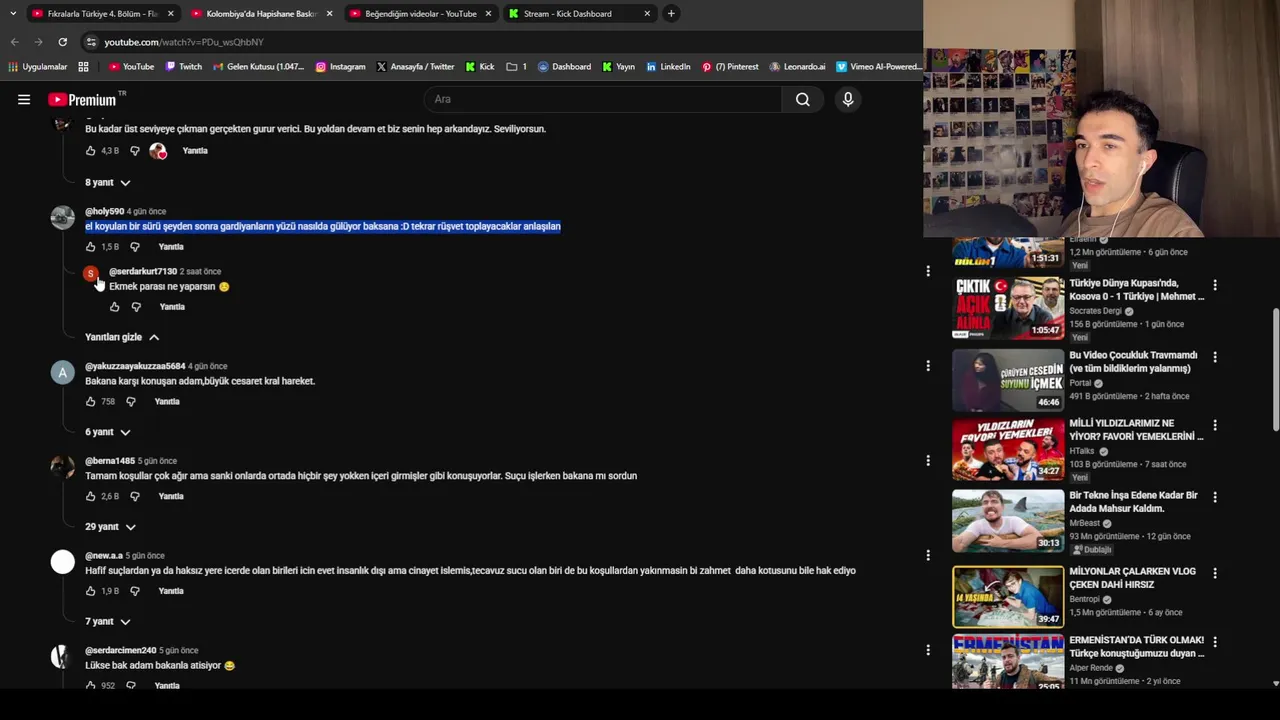
Task: Like the @serdarkurt7130 reply
Action: 115,307
